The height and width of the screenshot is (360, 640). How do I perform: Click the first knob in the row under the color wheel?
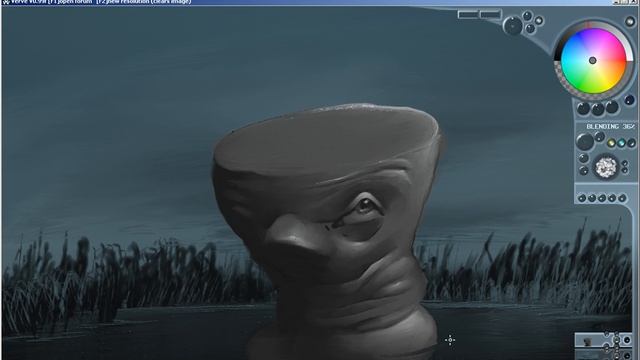tap(583, 109)
